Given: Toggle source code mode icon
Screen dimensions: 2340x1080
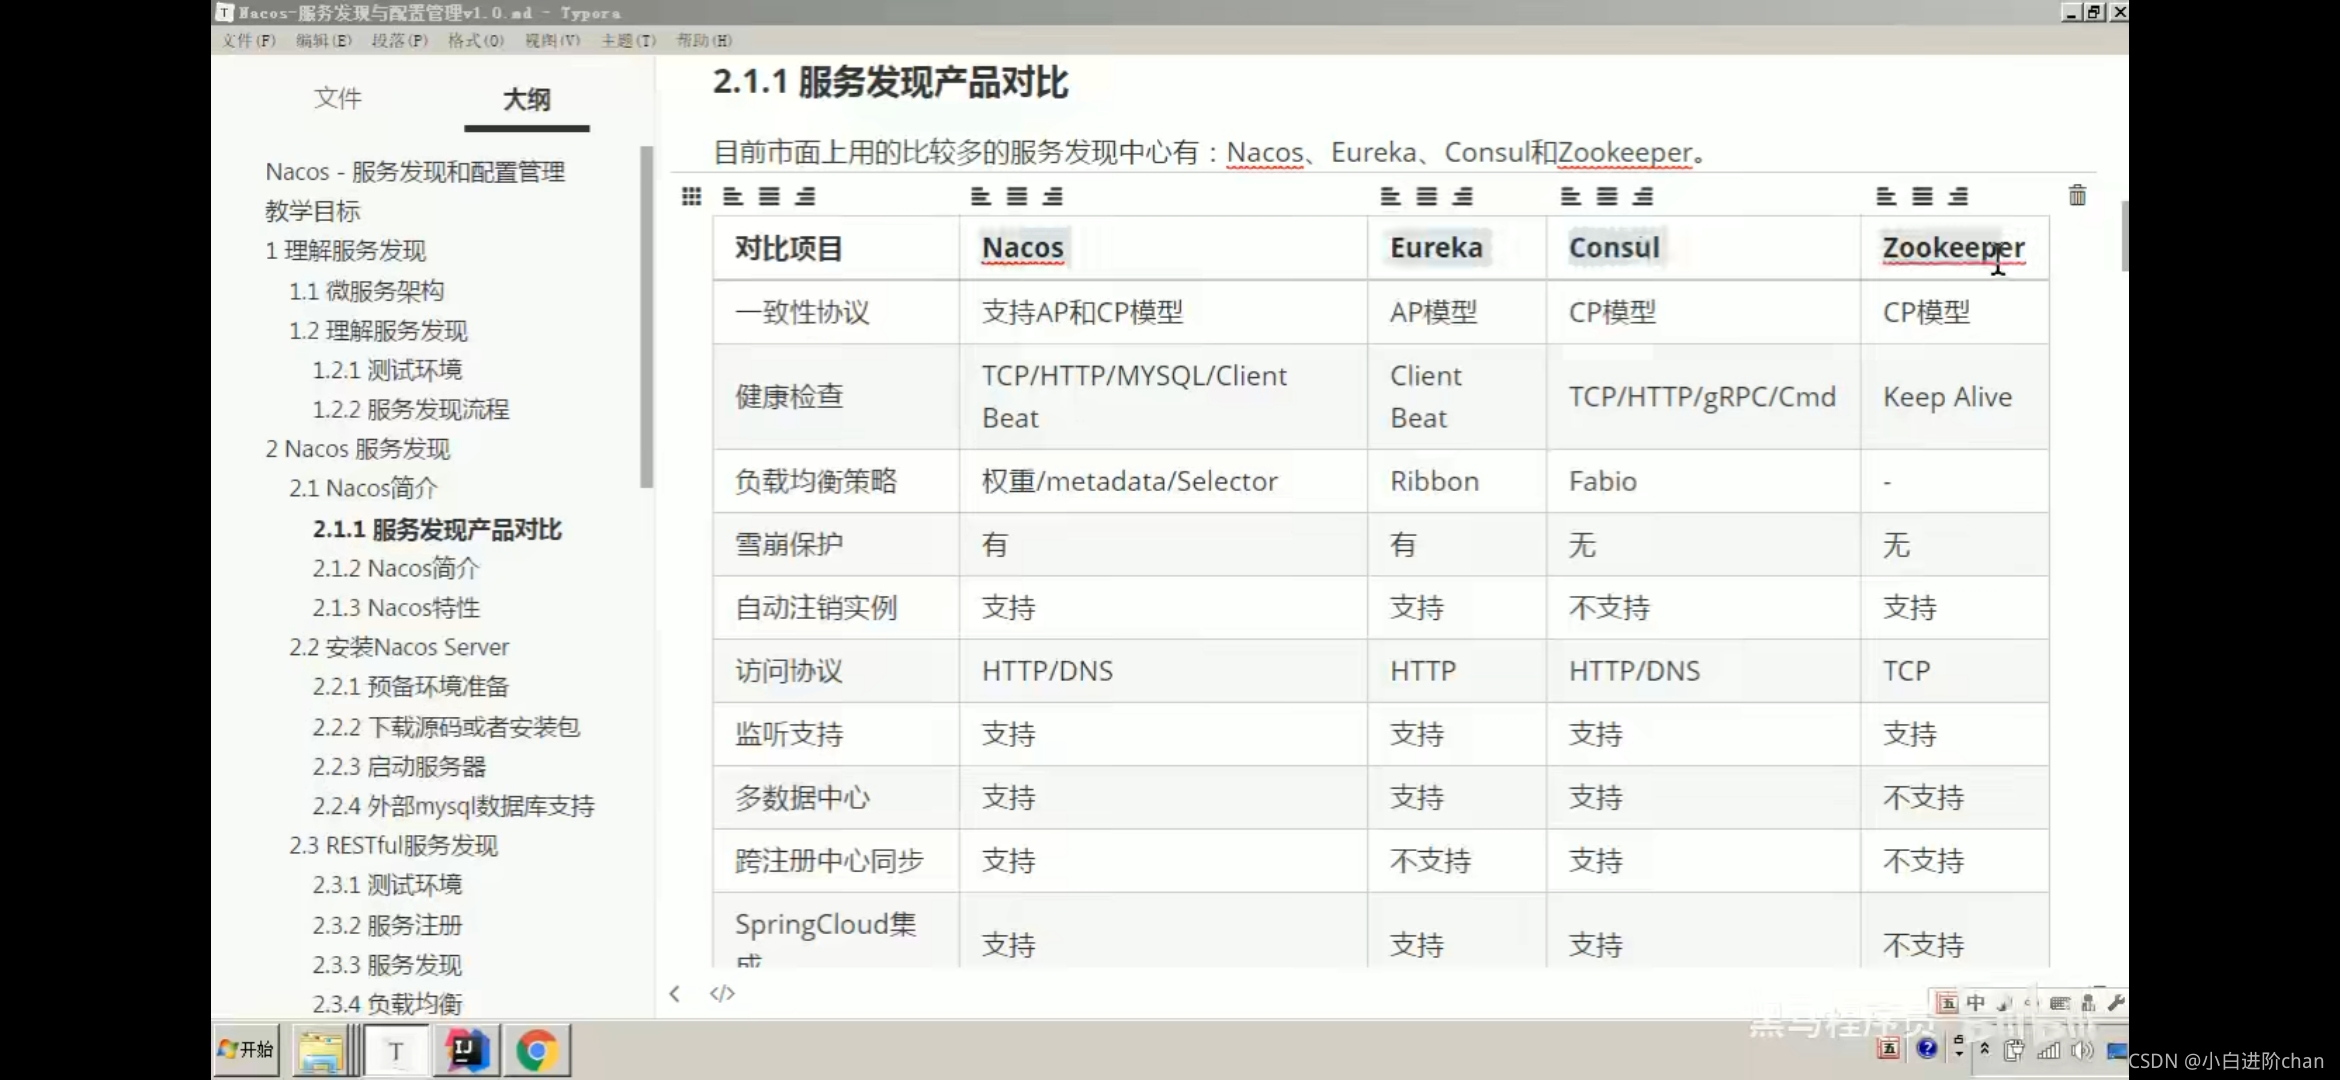Looking at the screenshot, I should pyautogui.click(x=722, y=993).
